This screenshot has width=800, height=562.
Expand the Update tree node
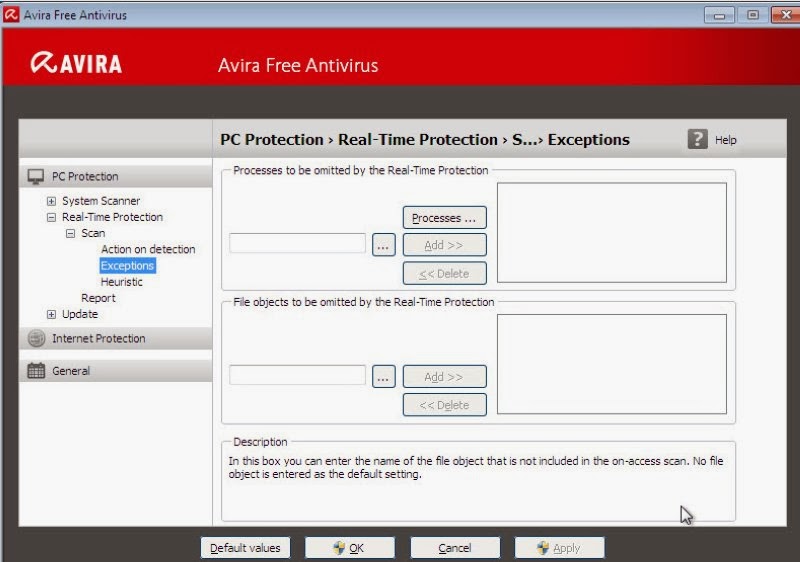(x=52, y=314)
